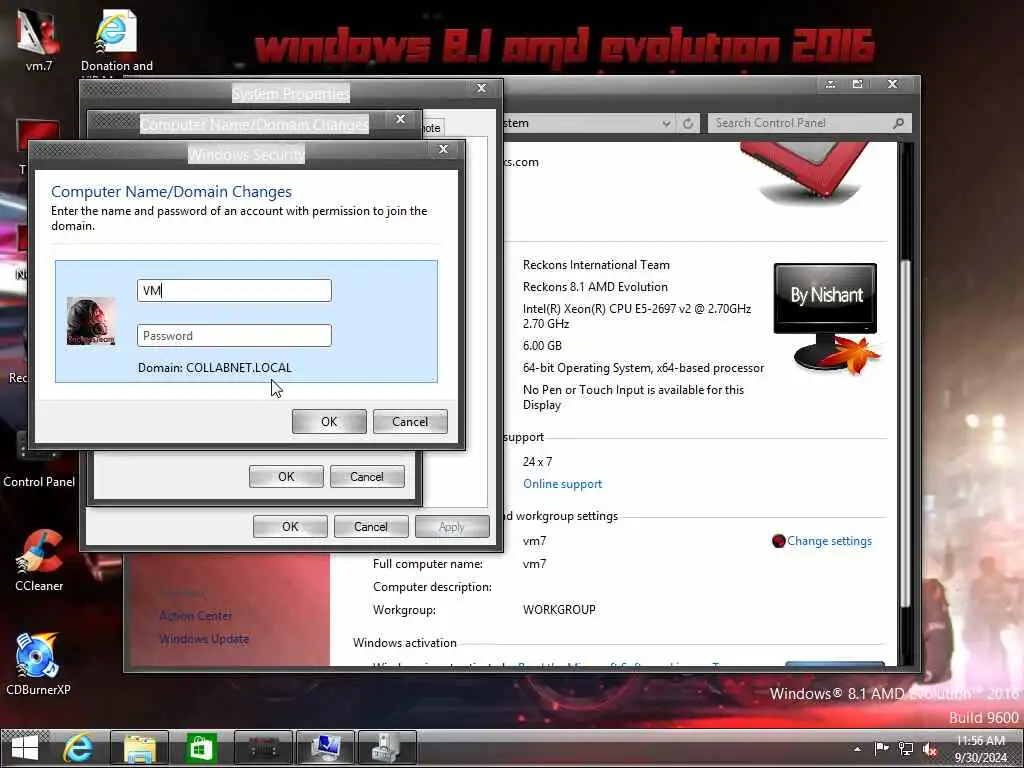The height and width of the screenshot is (768, 1024).
Task: Open the Donation and VIP desktop icon
Action: point(116,39)
